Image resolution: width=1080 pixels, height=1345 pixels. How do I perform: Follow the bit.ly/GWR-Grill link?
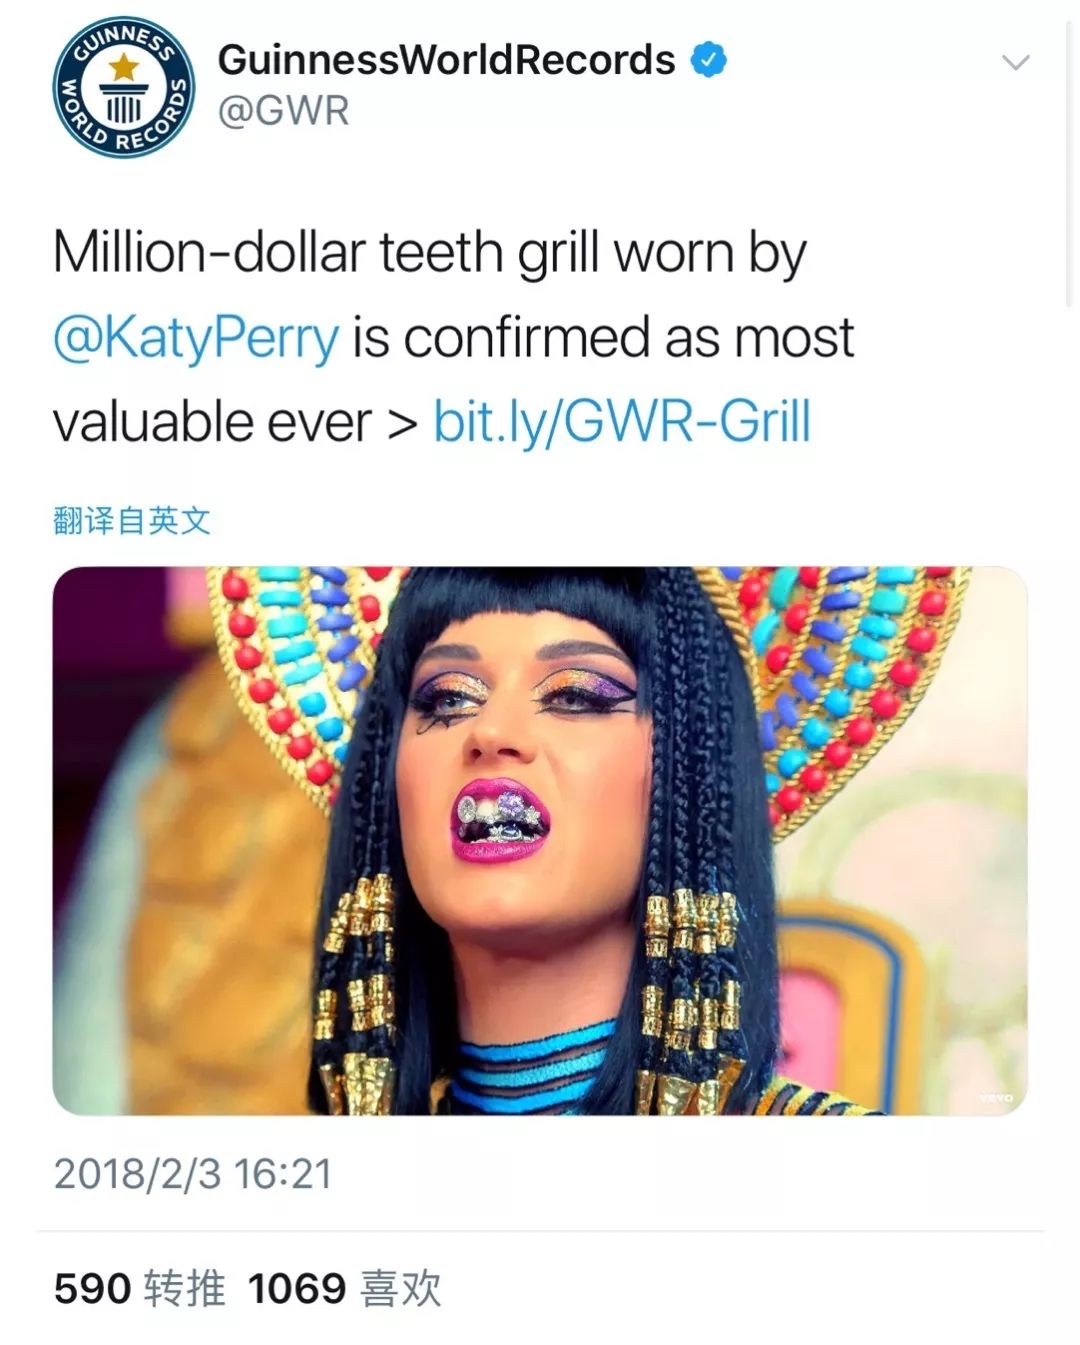(621, 421)
